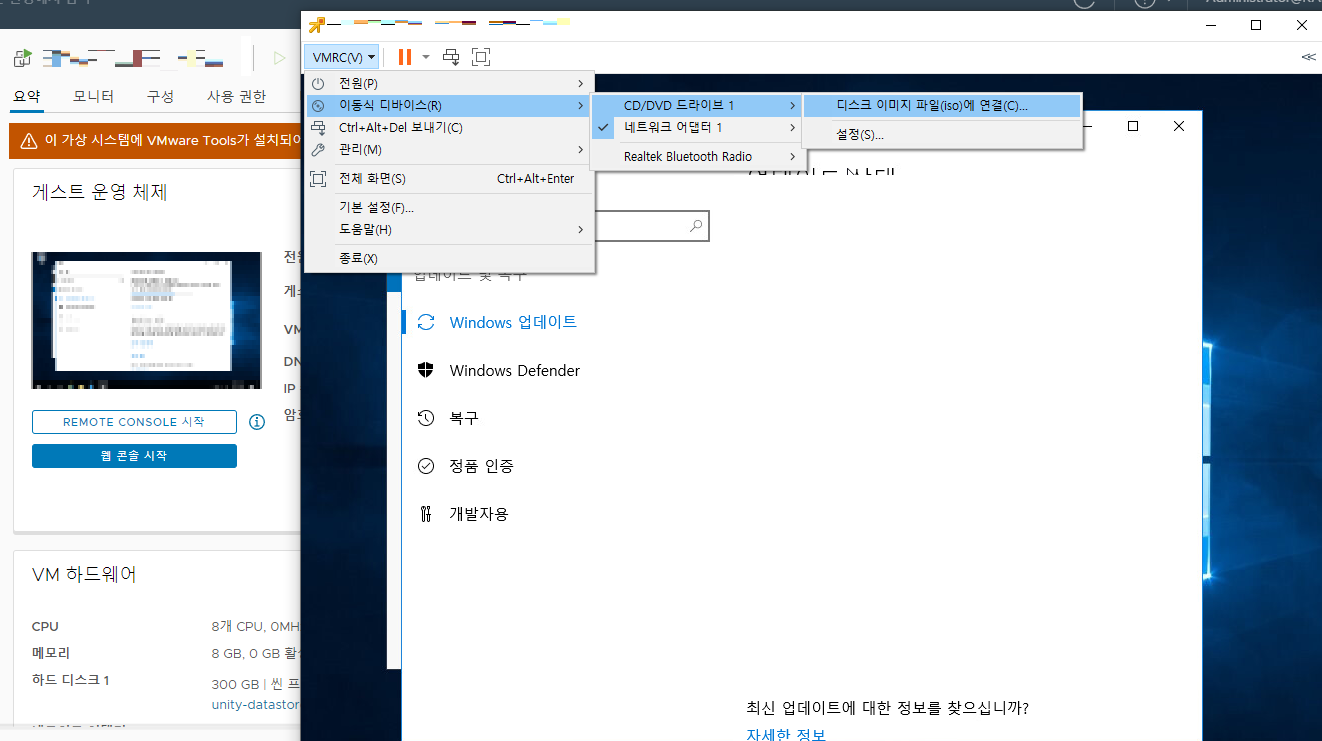The image size is (1322, 741).
Task: Collapse toolbar with the double chevron icon
Action: (1308, 57)
